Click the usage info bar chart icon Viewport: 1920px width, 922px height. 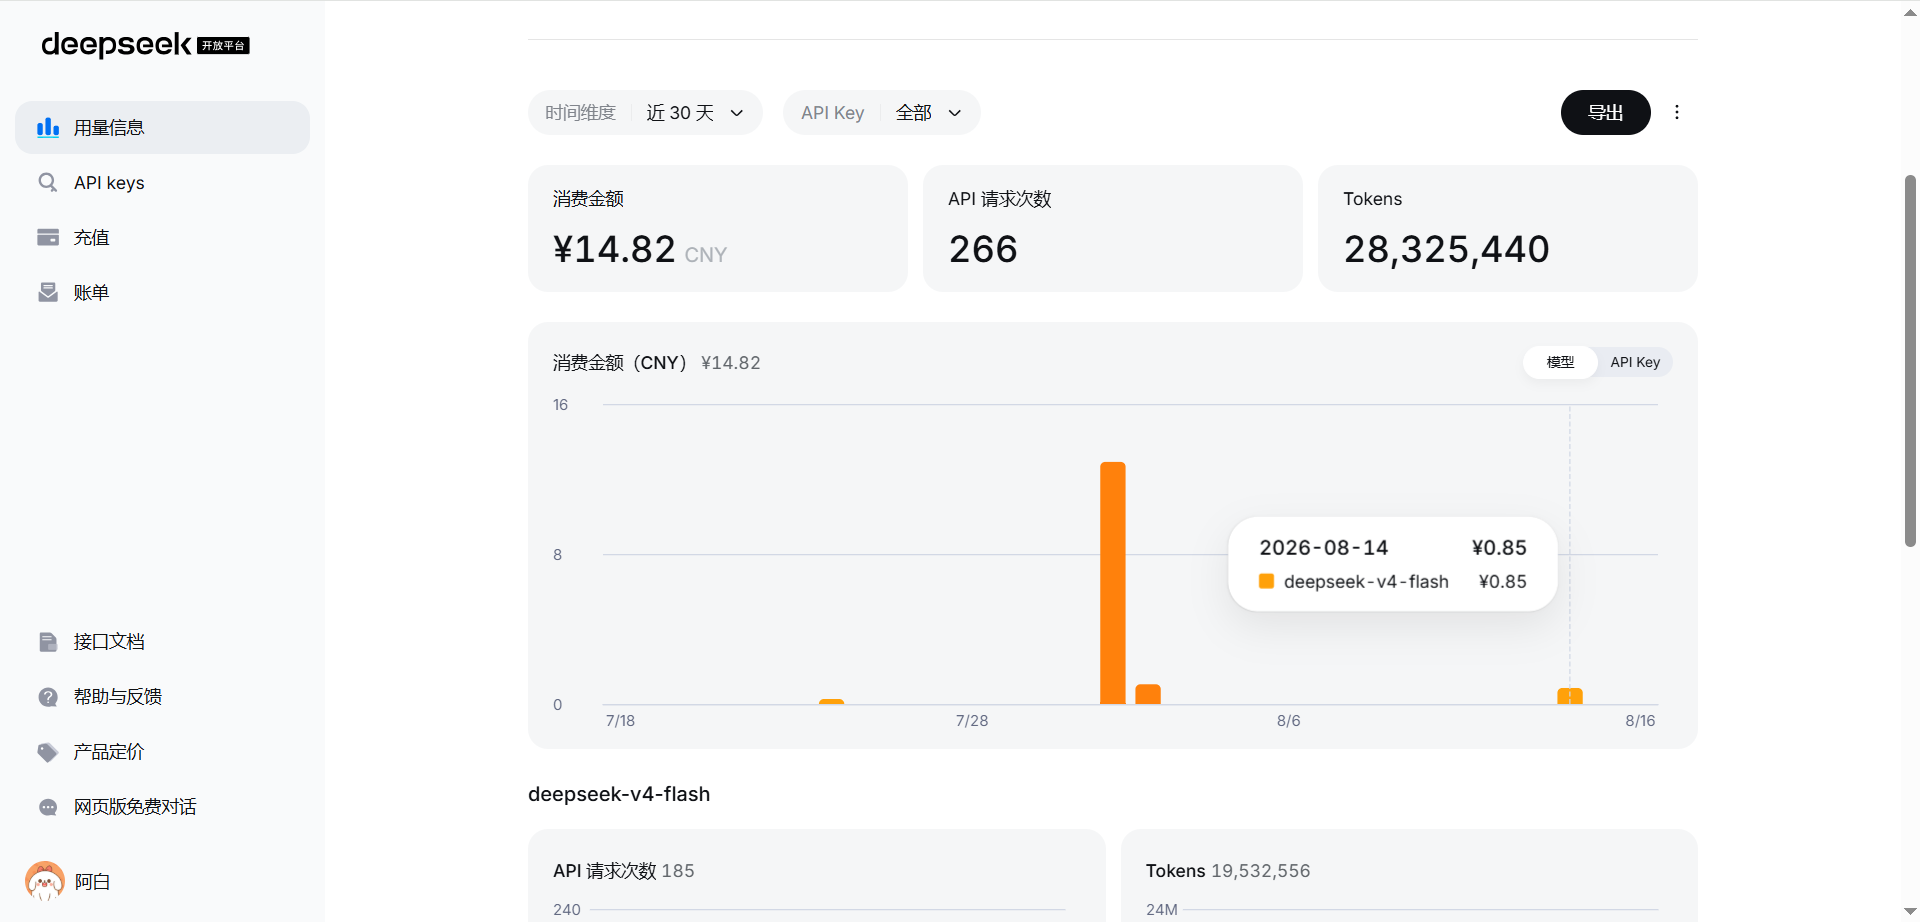click(x=48, y=127)
